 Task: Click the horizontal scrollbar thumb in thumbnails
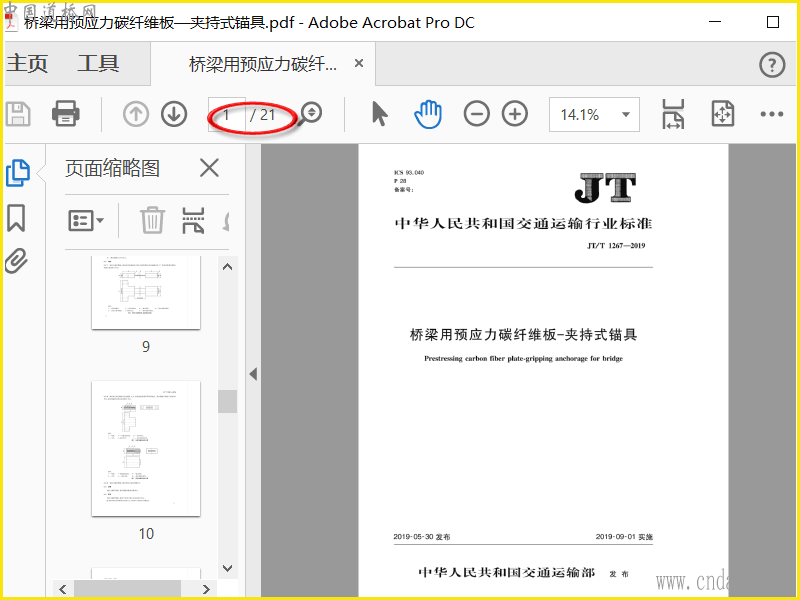128,589
